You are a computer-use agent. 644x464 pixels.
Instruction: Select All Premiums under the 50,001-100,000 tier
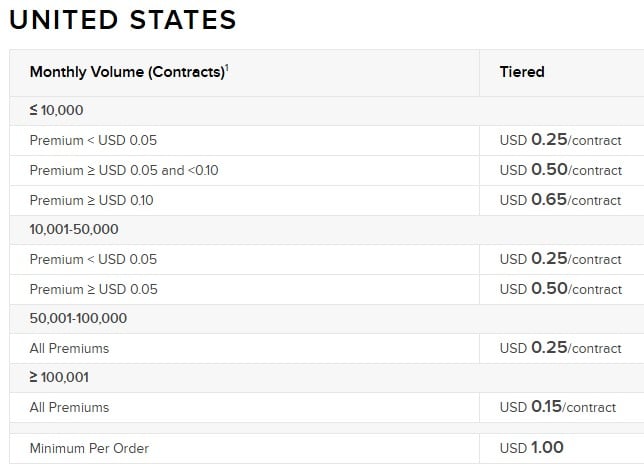pos(69,348)
